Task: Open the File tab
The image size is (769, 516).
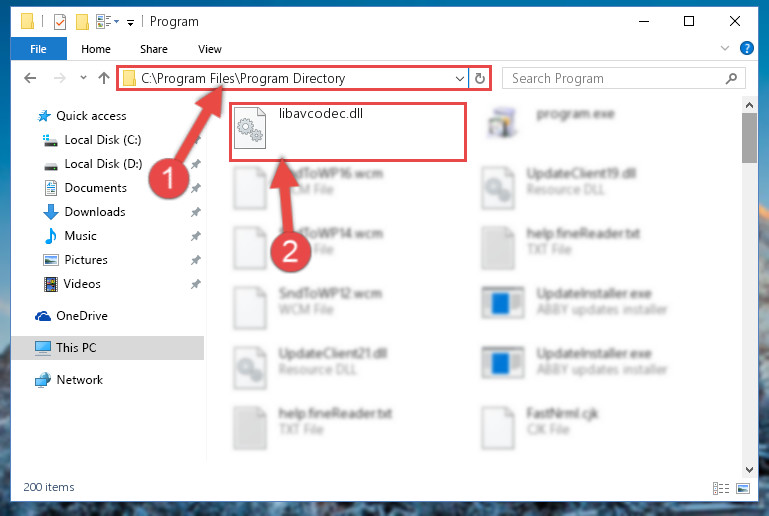Action: click(38, 49)
